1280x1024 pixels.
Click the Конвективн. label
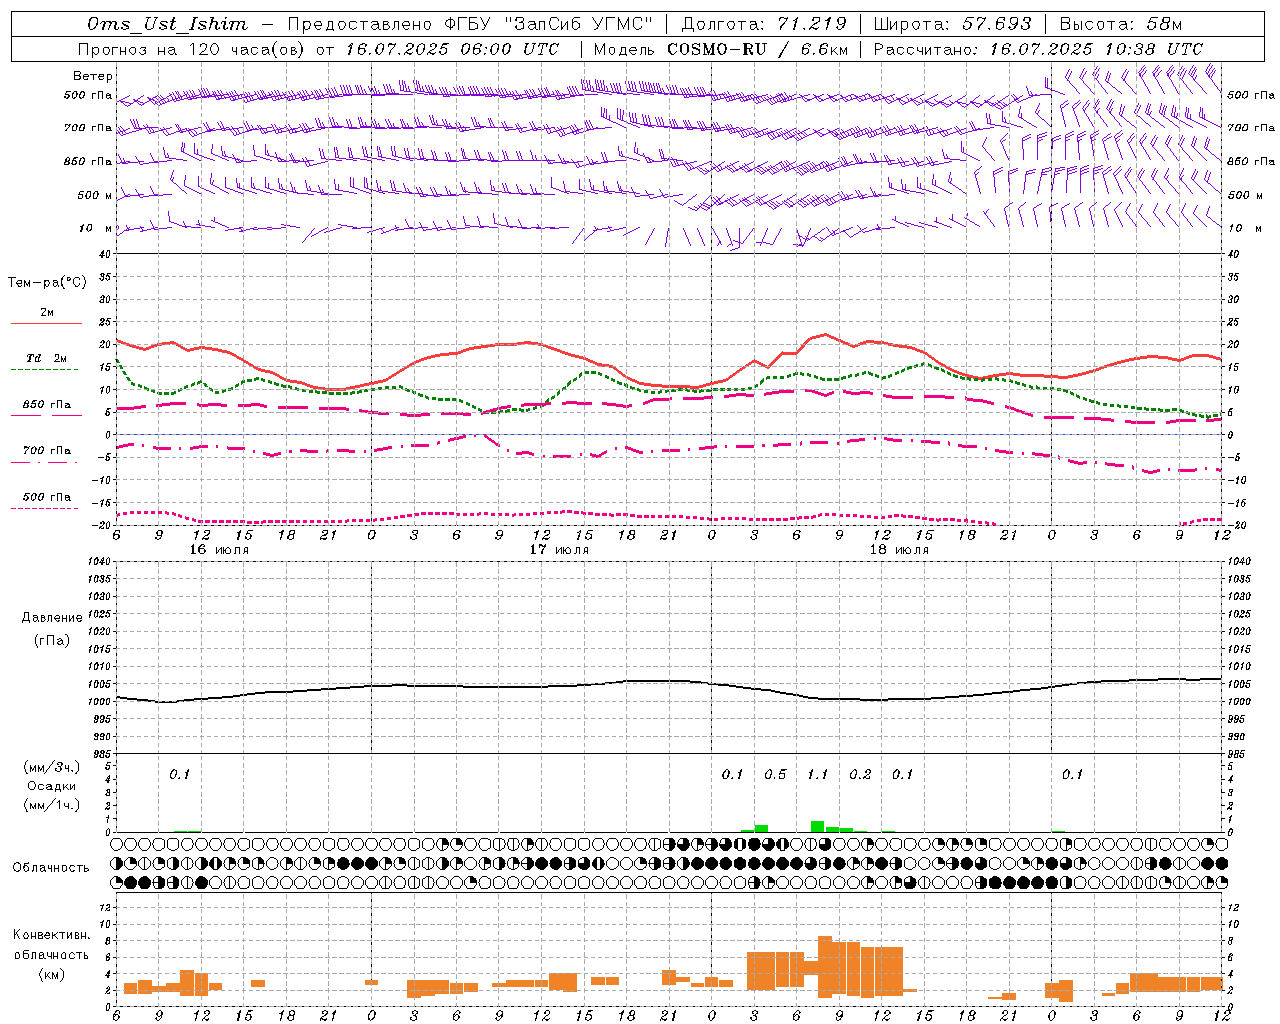coord(52,935)
